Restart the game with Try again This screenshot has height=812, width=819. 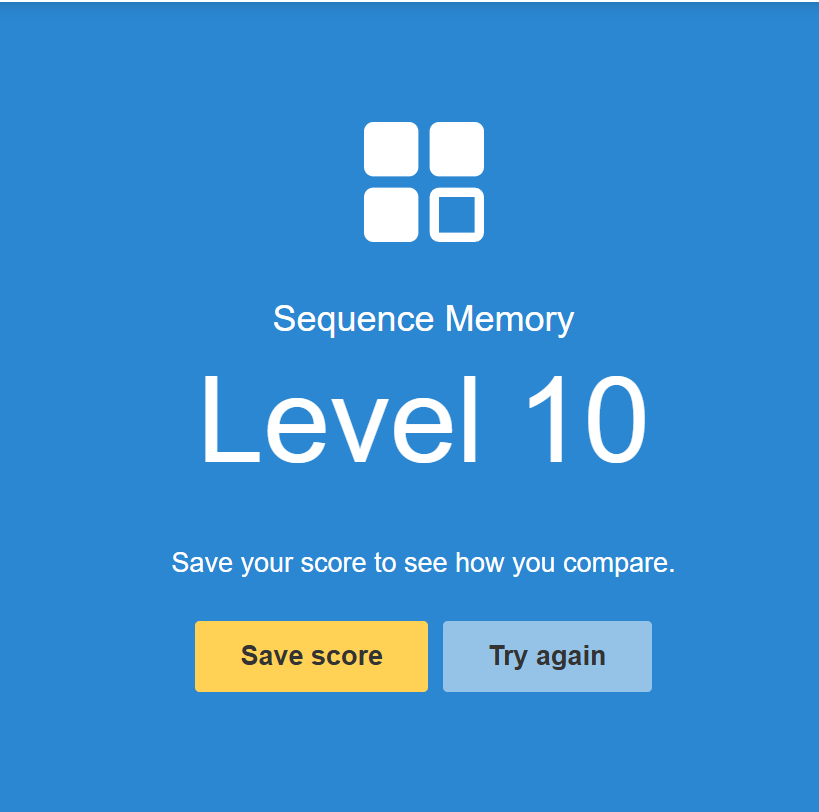click(547, 656)
